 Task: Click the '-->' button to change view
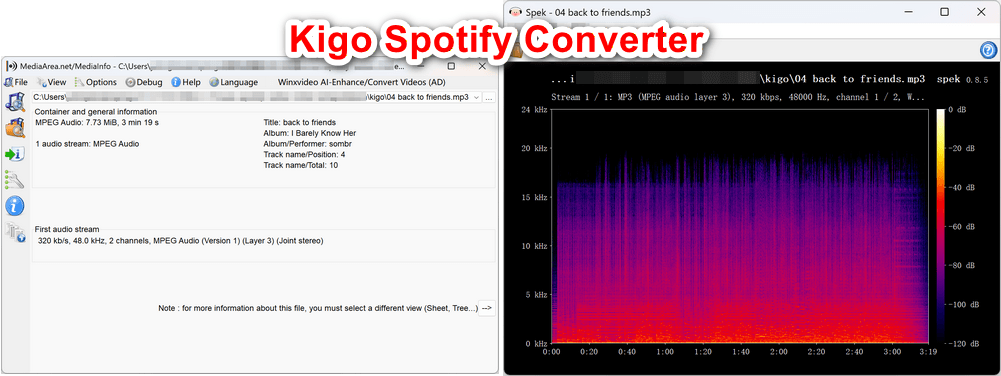click(487, 308)
